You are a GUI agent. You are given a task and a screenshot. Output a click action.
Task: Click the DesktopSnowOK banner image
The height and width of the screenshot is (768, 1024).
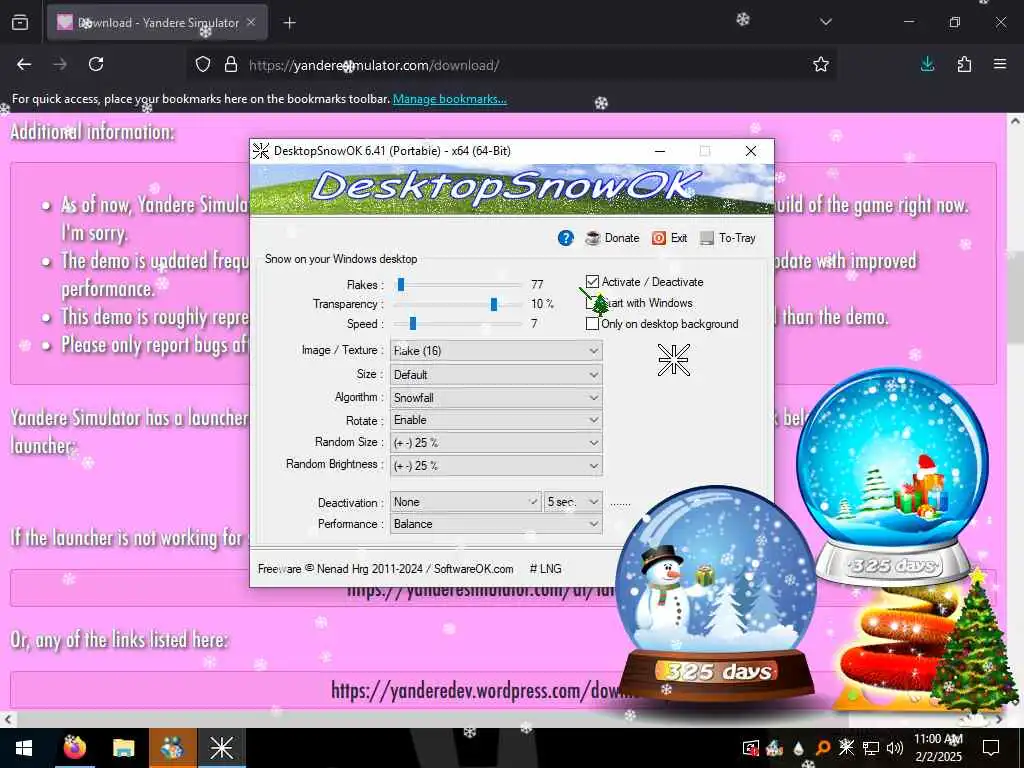point(512,189)
